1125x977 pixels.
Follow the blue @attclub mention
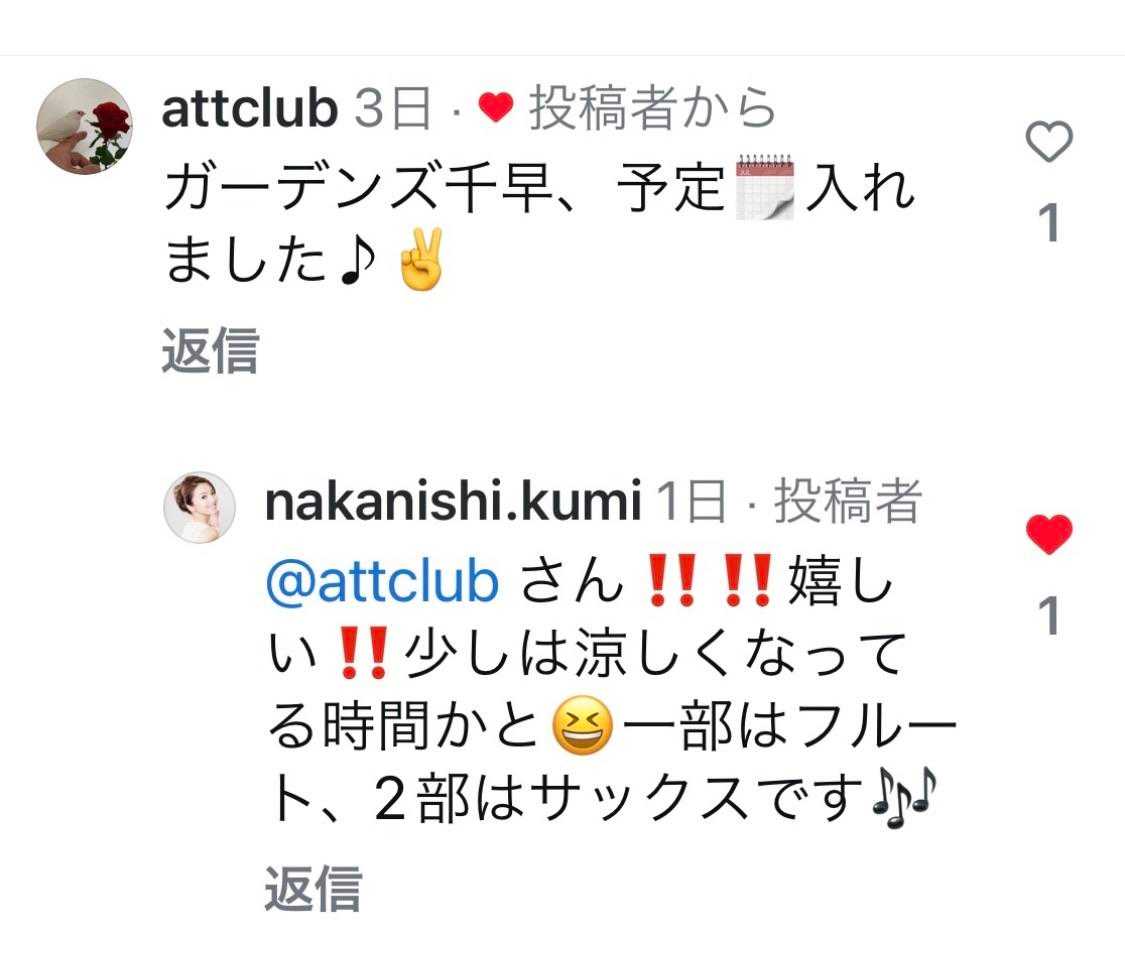click(x=382, y=581)
